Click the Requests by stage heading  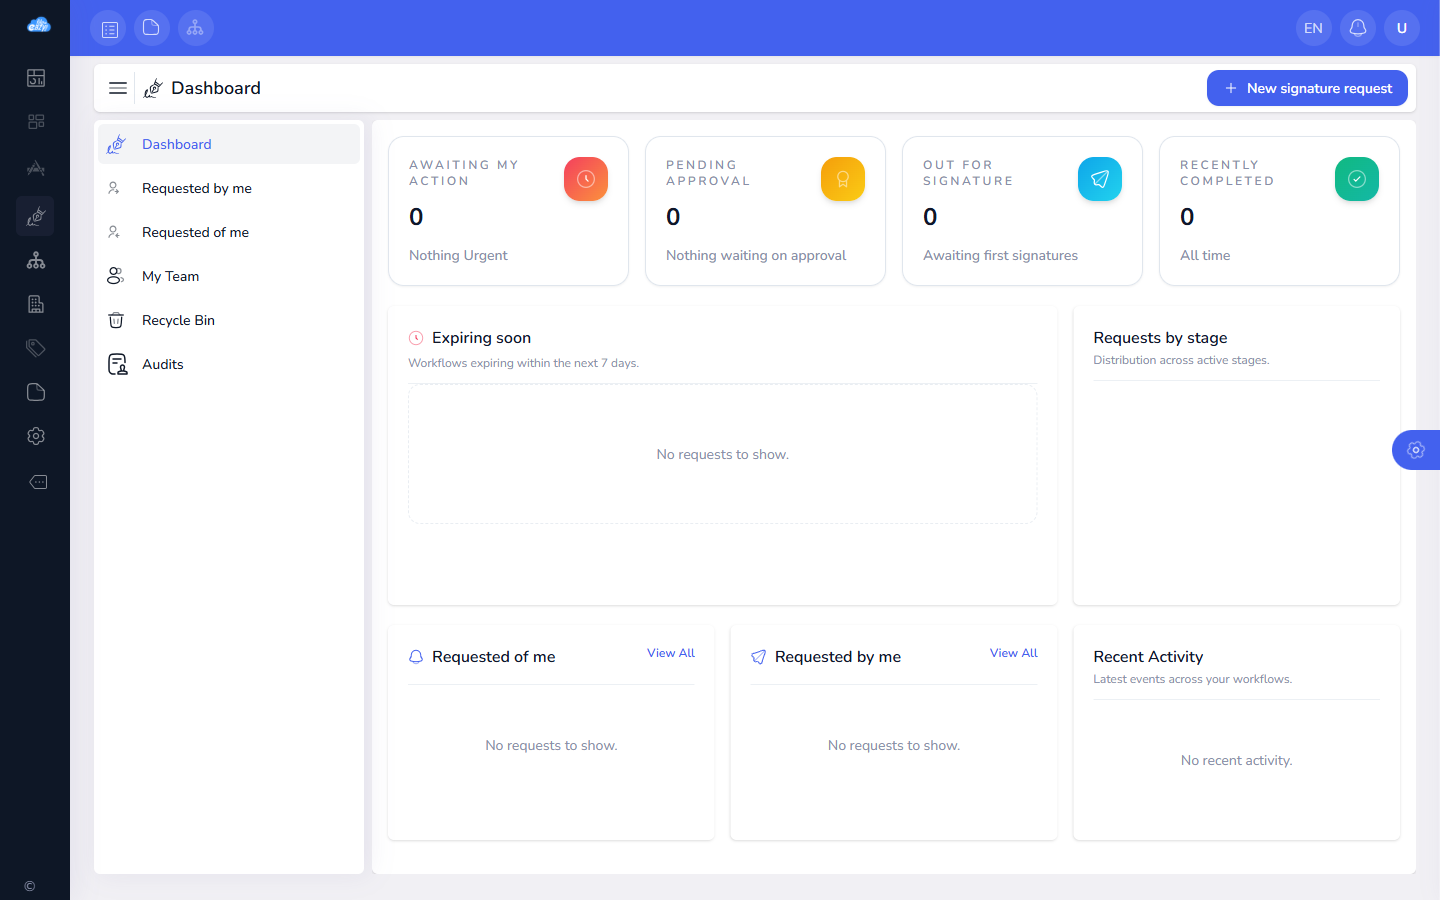tap(1160, 338)
